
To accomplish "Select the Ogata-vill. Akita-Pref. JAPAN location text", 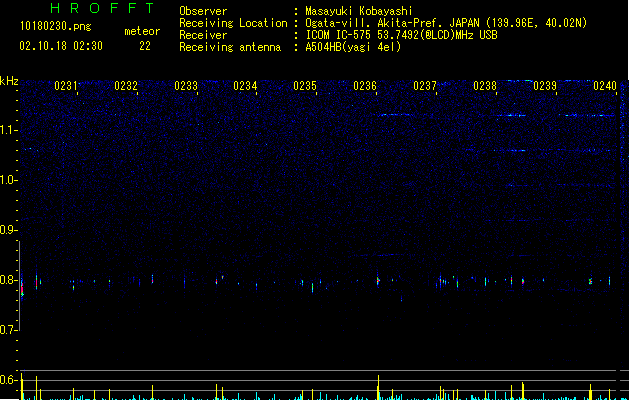I will click(446, 23).
